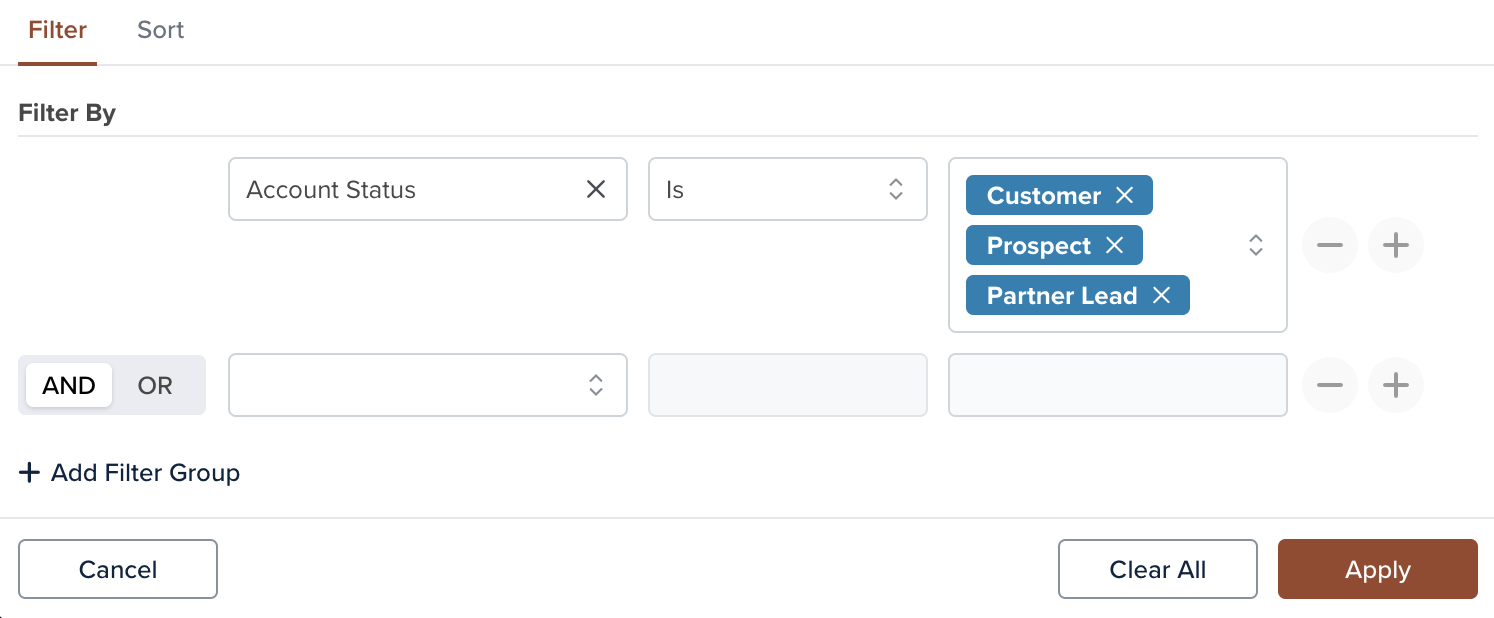Remove first filter row with minus icon
This screenshot has width=1494, height=618.
coord(1330,245)
